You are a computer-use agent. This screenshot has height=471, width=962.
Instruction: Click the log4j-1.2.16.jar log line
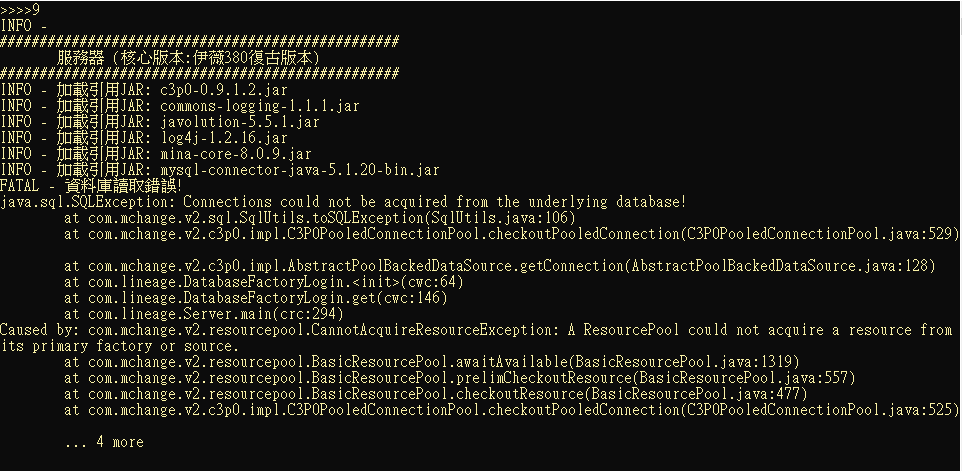pyautogui.click(x=144, y=138)
